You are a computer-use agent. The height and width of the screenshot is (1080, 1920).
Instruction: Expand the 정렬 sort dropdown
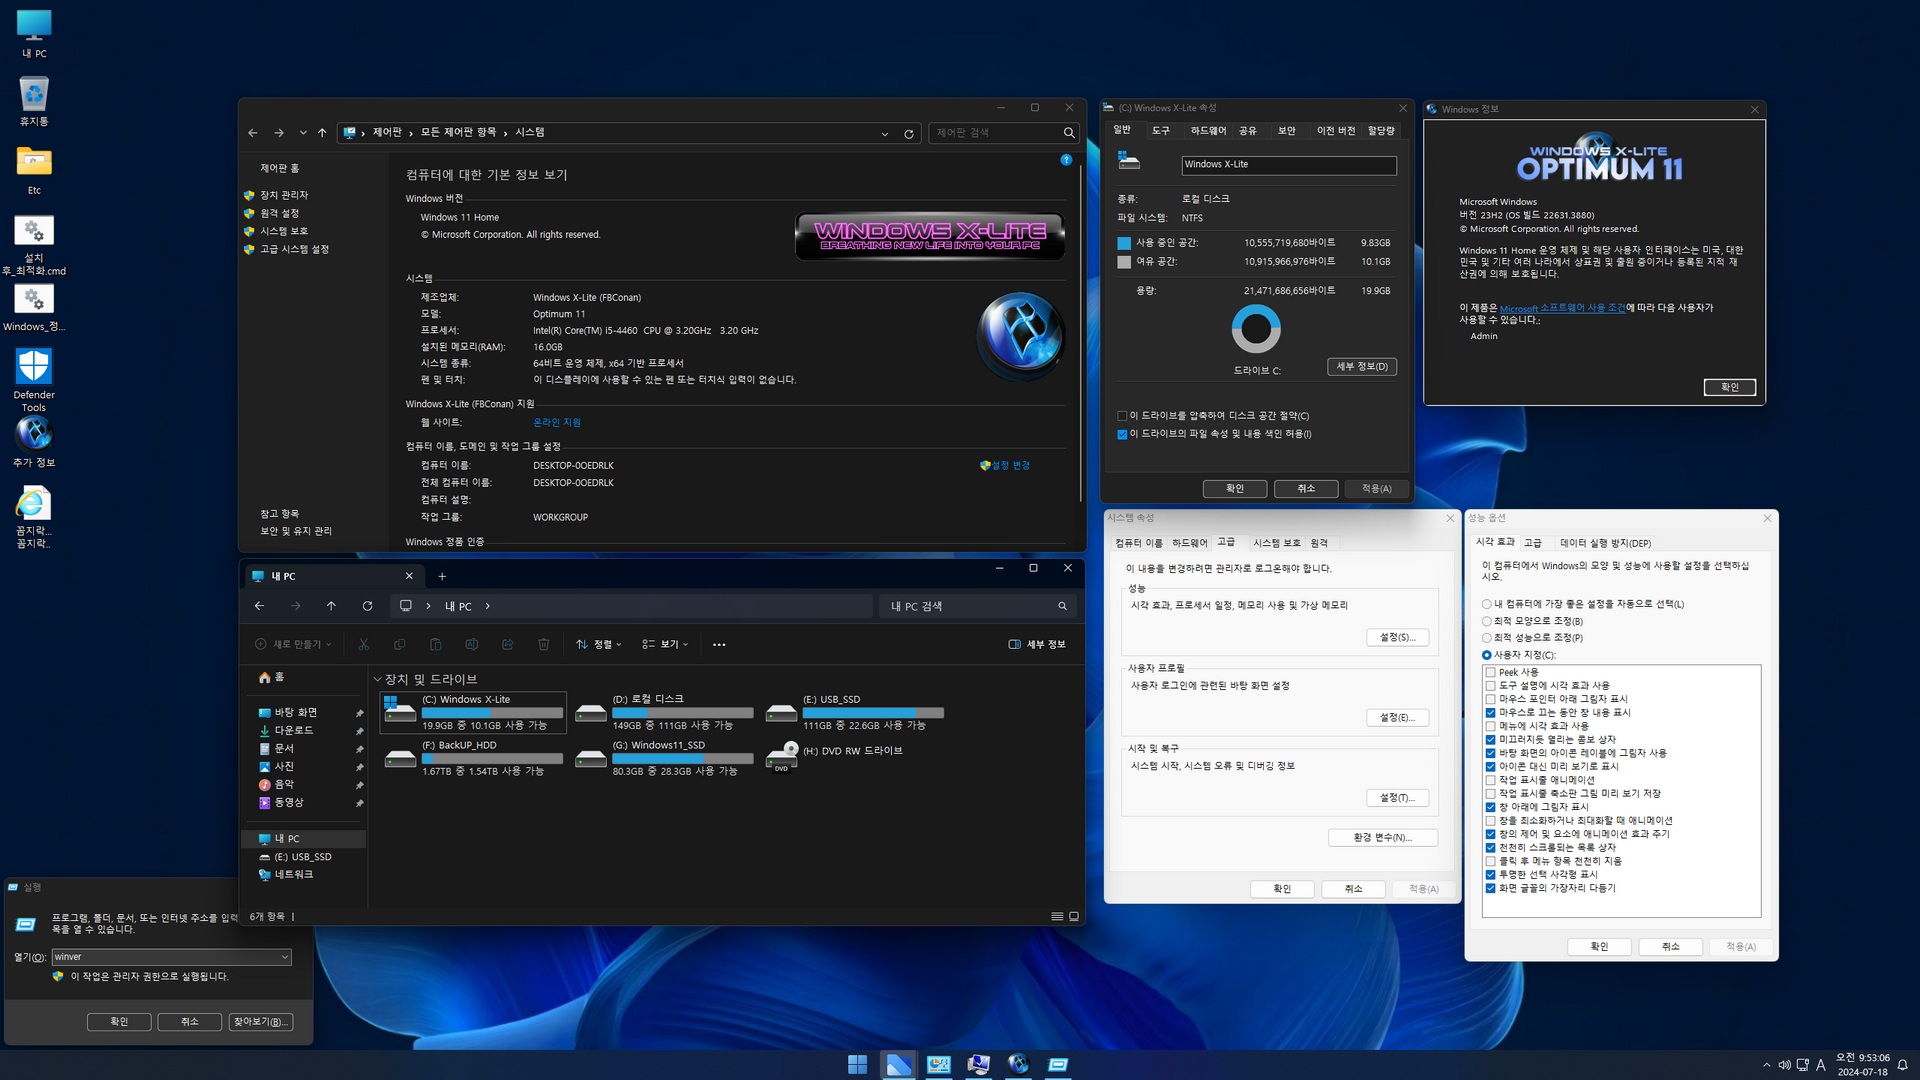(x=600, y=645)
